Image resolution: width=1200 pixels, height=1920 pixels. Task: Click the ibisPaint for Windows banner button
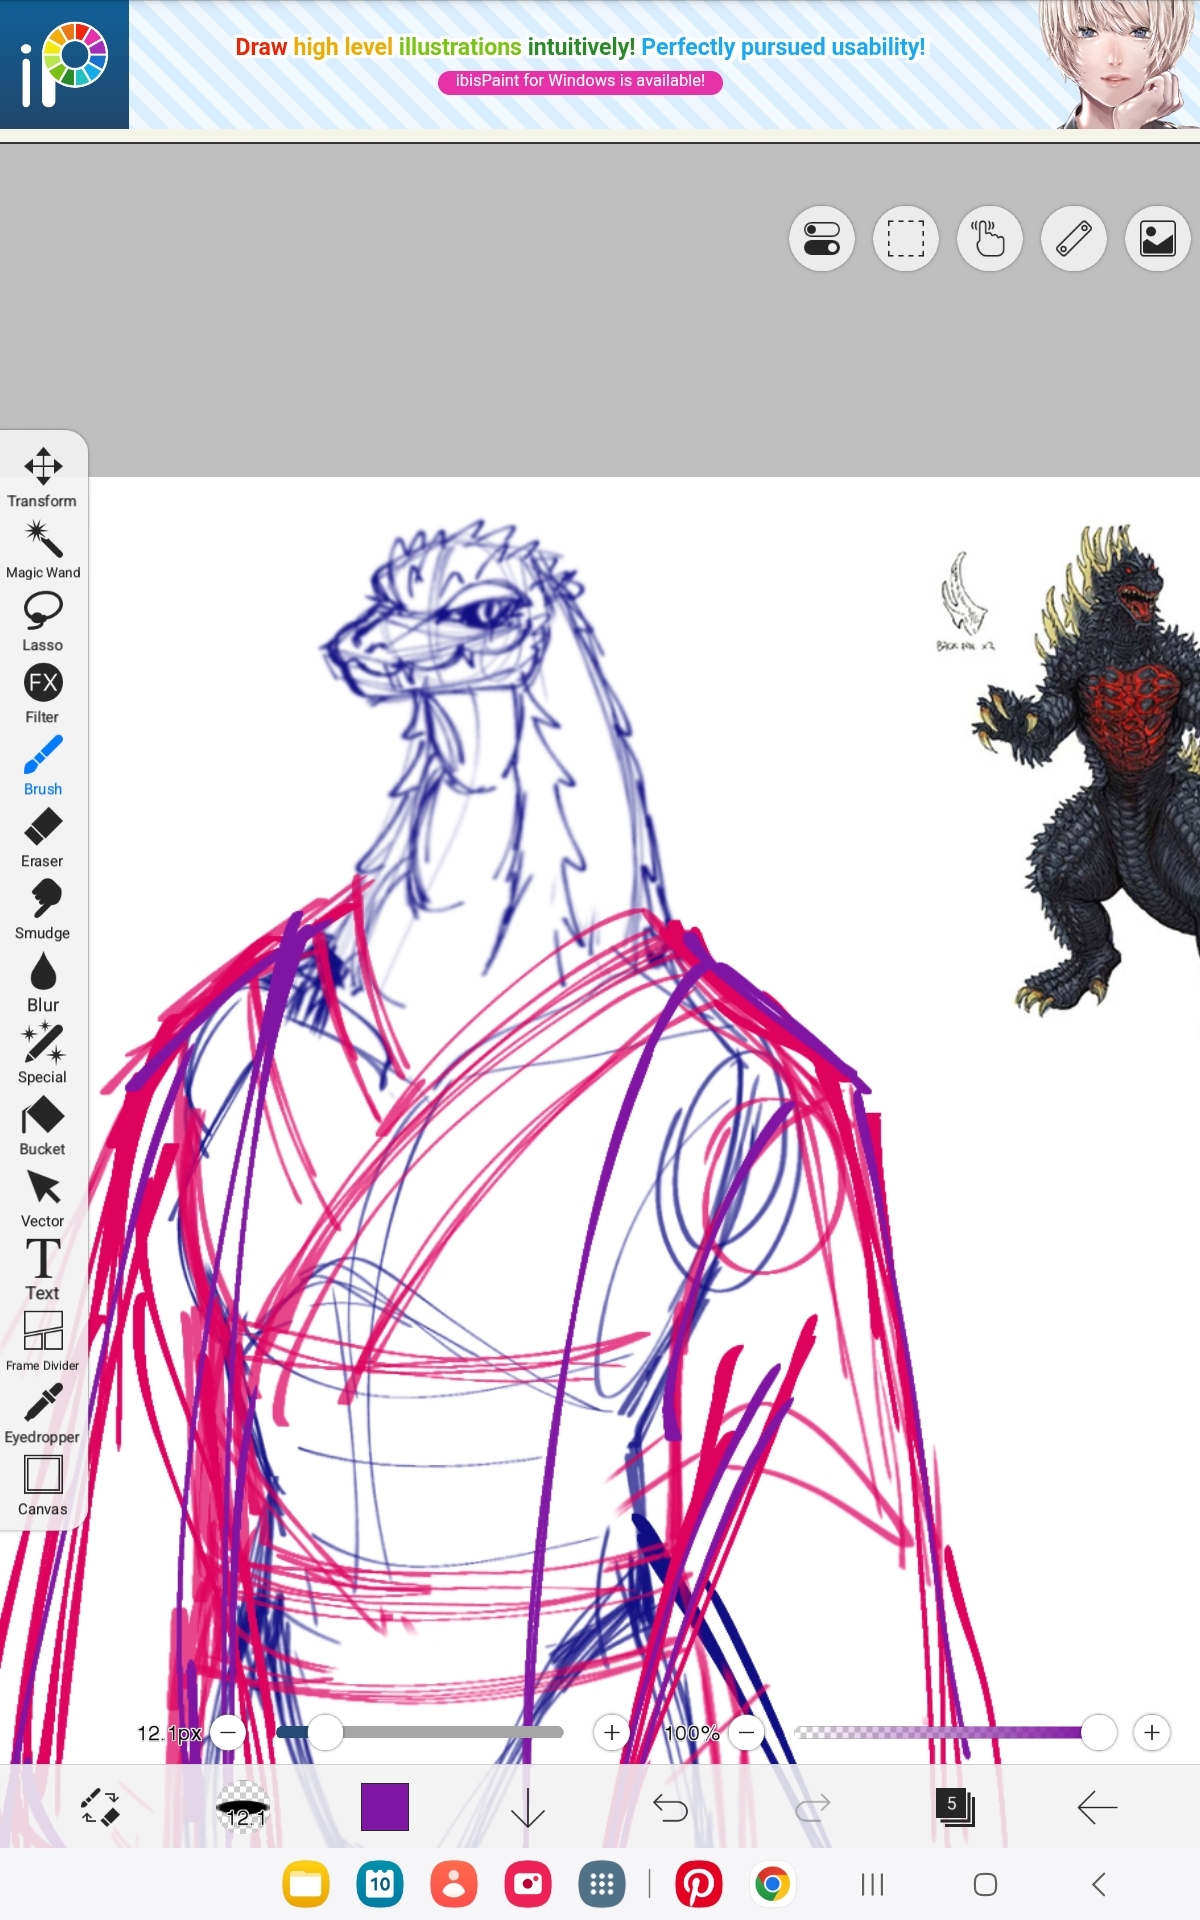click(580, 81)
